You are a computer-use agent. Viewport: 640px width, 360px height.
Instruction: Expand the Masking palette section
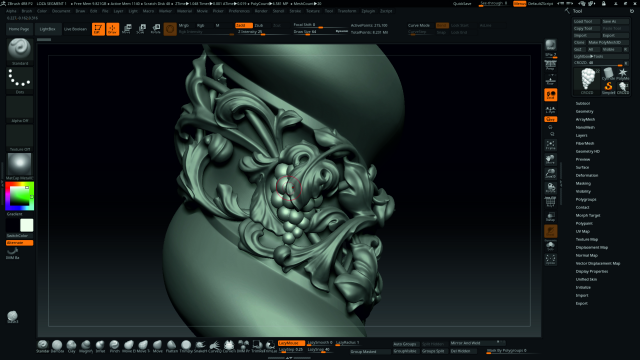click(x=583, y=184)
